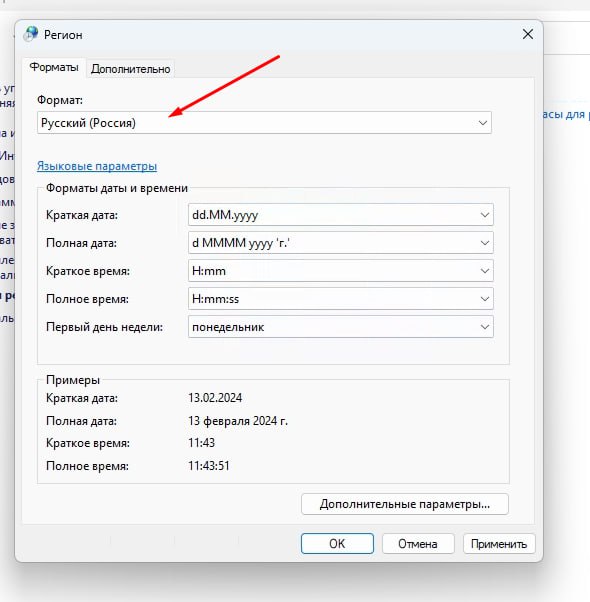Open the Дополнительно tab

[131, 69]
